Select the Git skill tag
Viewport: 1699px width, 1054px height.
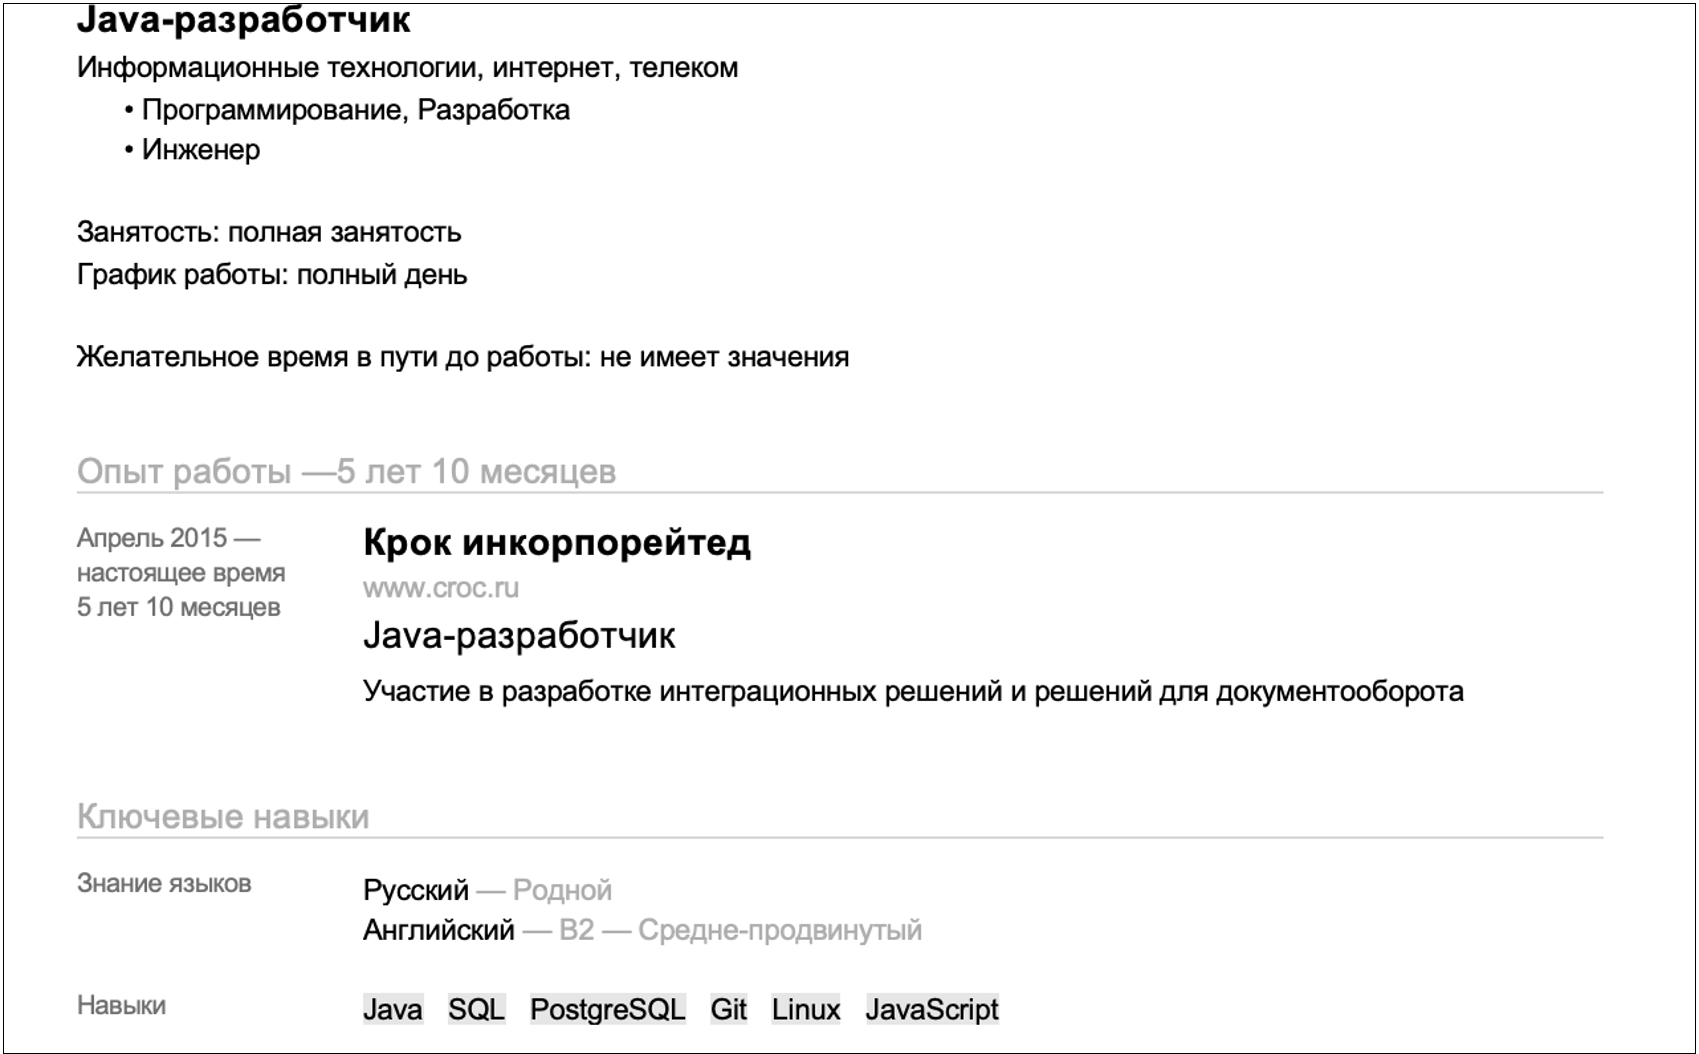tap(728, 1009)
